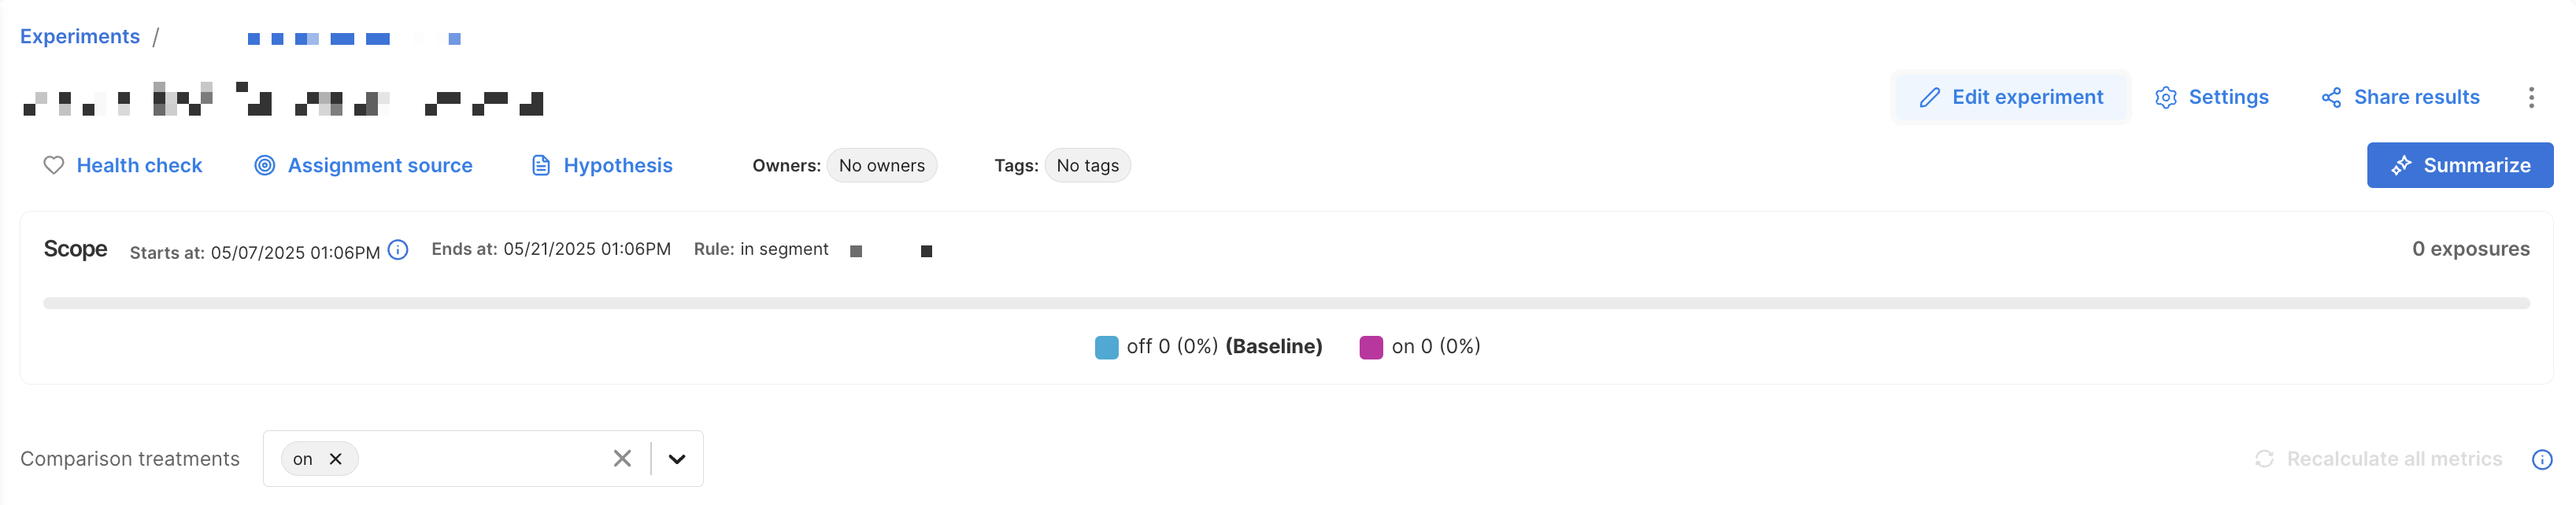2576x505 pixels.
Task: Click the No owners pill
Action: [881, 166]
